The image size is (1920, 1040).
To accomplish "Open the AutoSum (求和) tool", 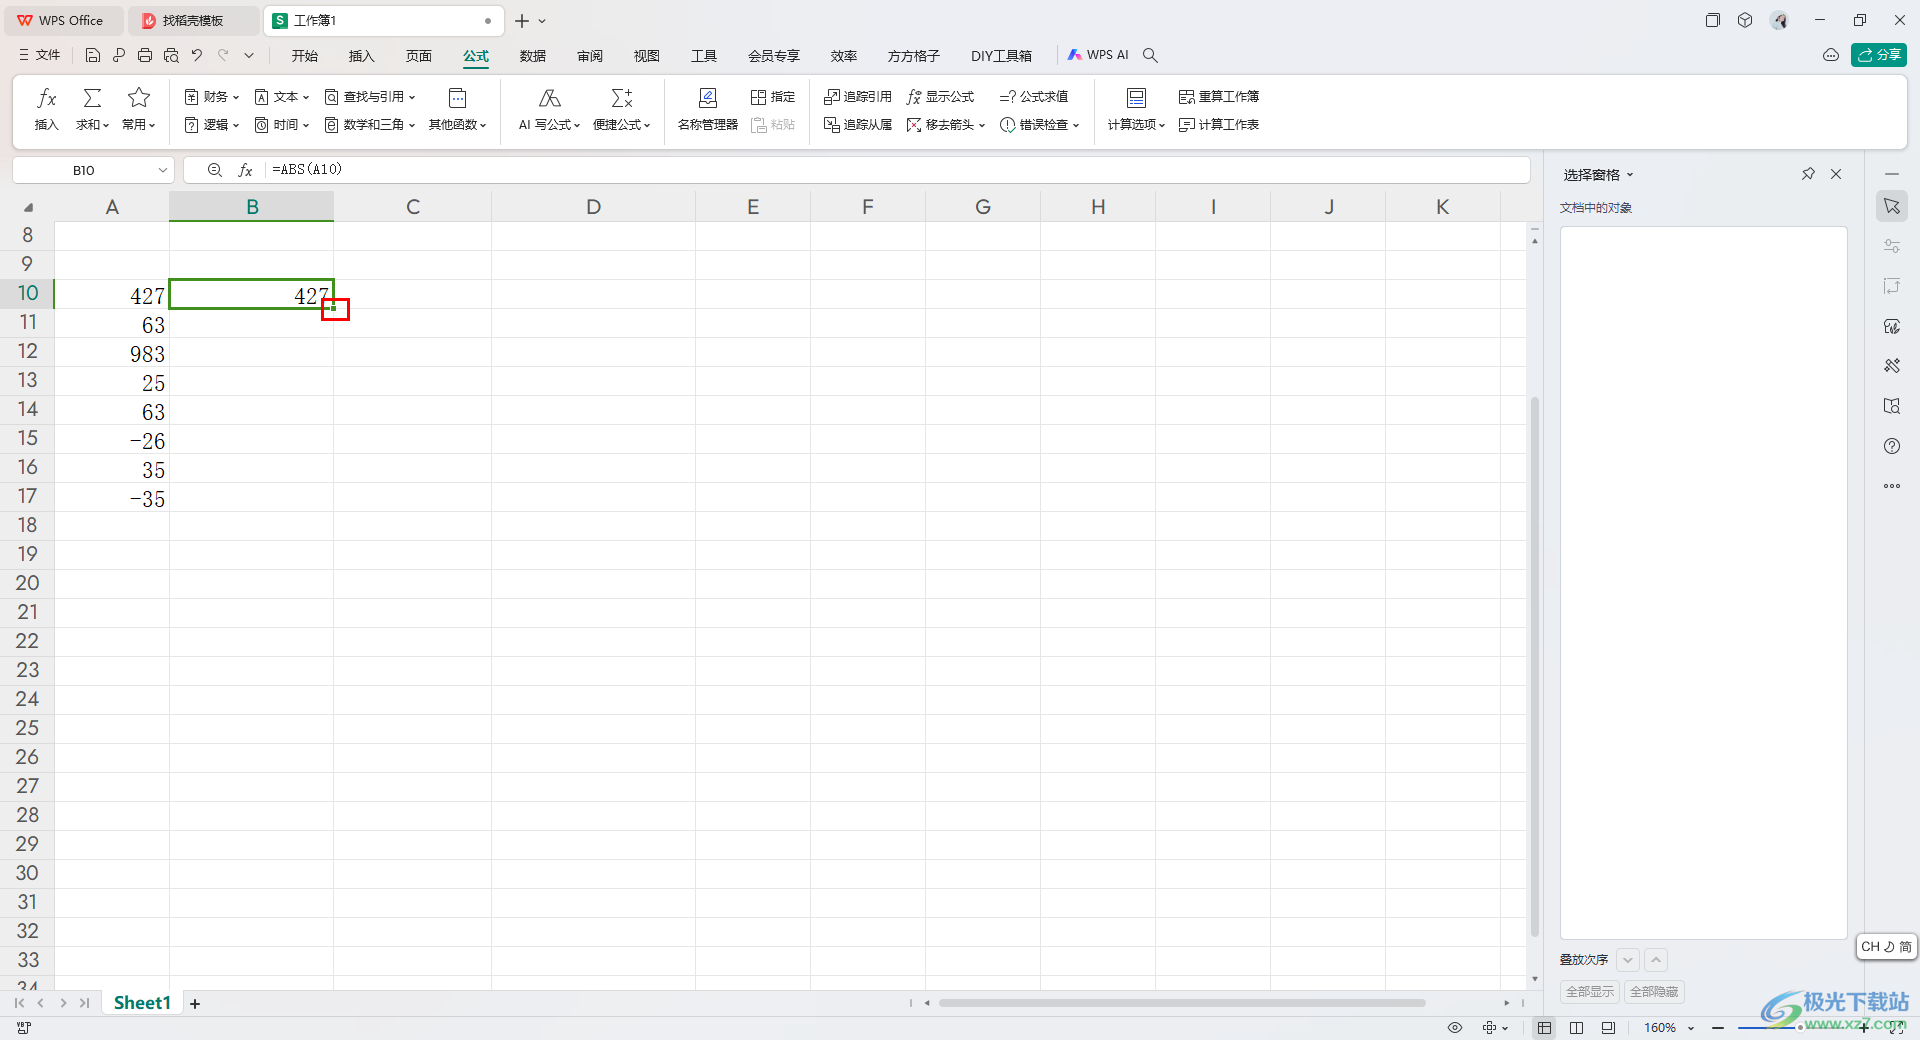I will pyautogui.click(x=92, y=109).
